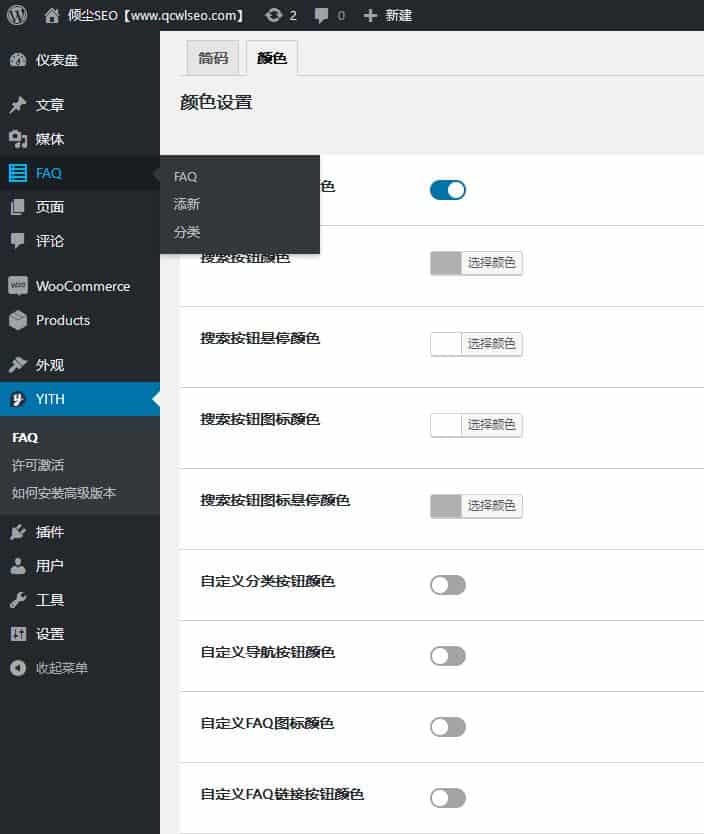Choose 添新 in FAQ flyout submenu

pyautogui.click(x=186, y=204)
